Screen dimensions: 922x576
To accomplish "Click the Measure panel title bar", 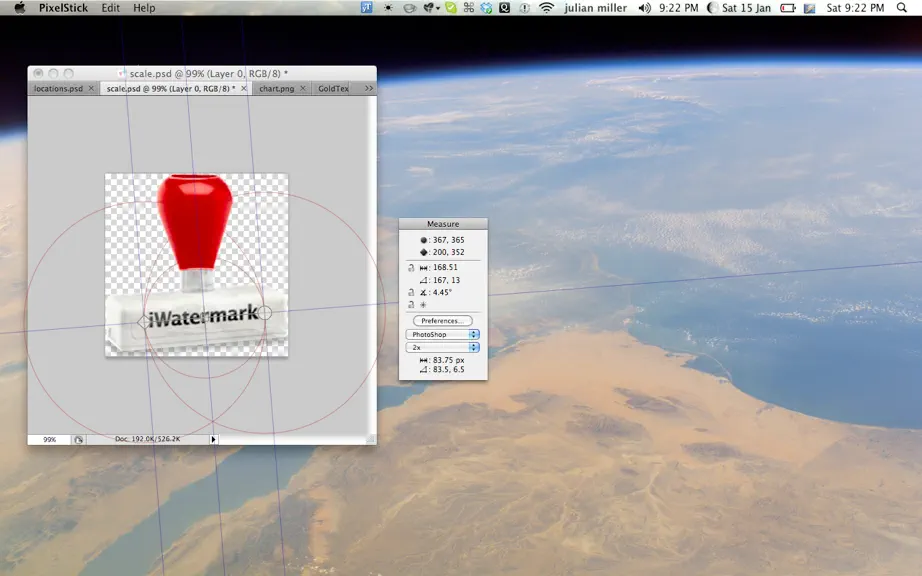I will tap(443, 223).
